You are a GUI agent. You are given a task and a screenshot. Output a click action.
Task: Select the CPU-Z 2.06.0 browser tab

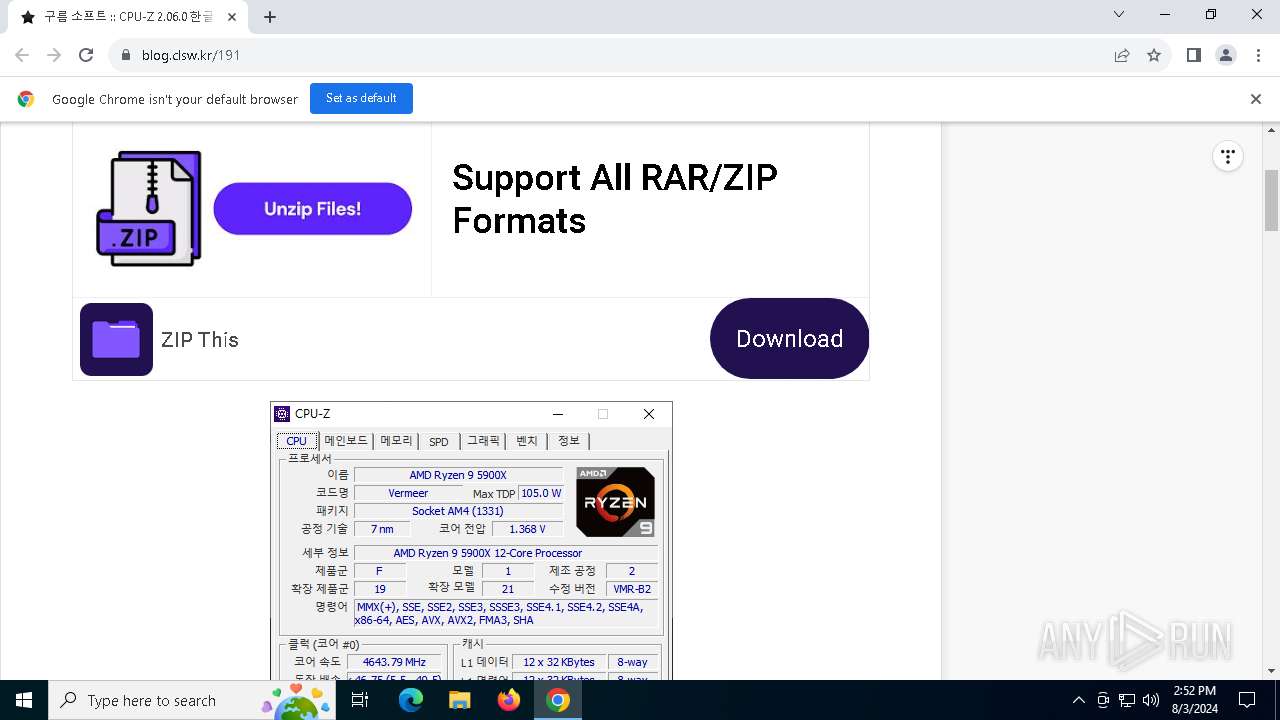point(128,17)
